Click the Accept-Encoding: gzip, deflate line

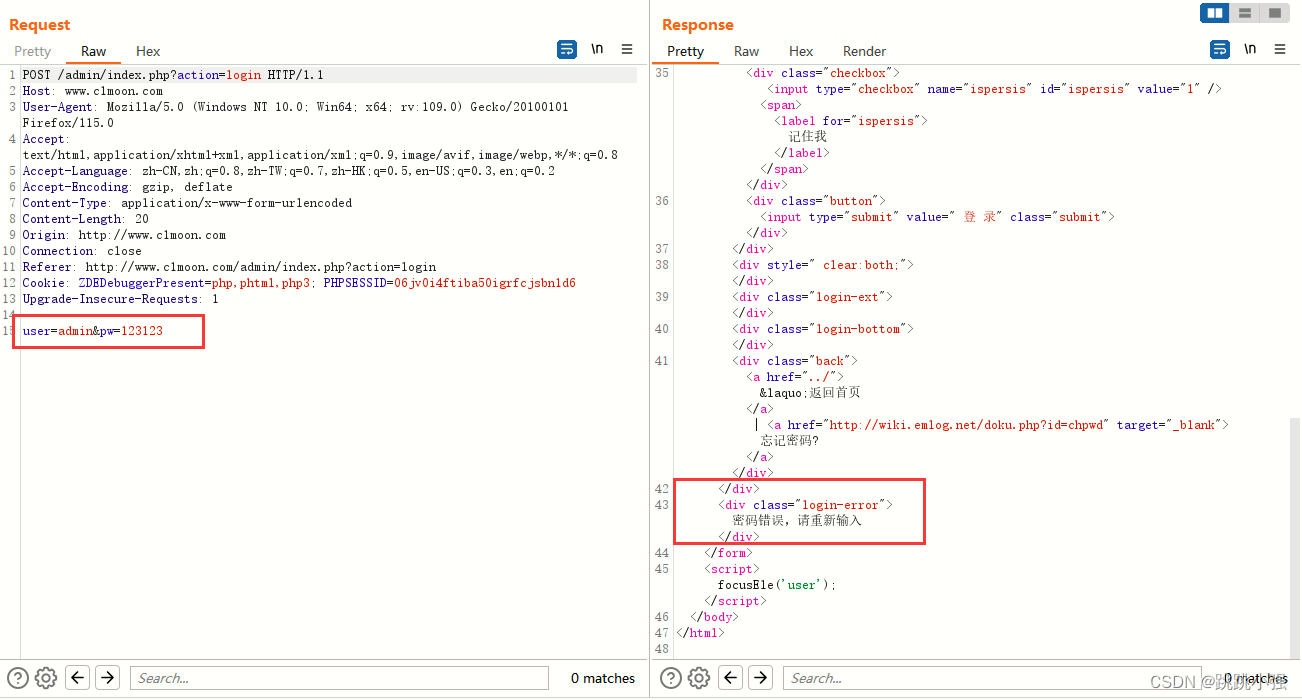[x=127, y=187]
